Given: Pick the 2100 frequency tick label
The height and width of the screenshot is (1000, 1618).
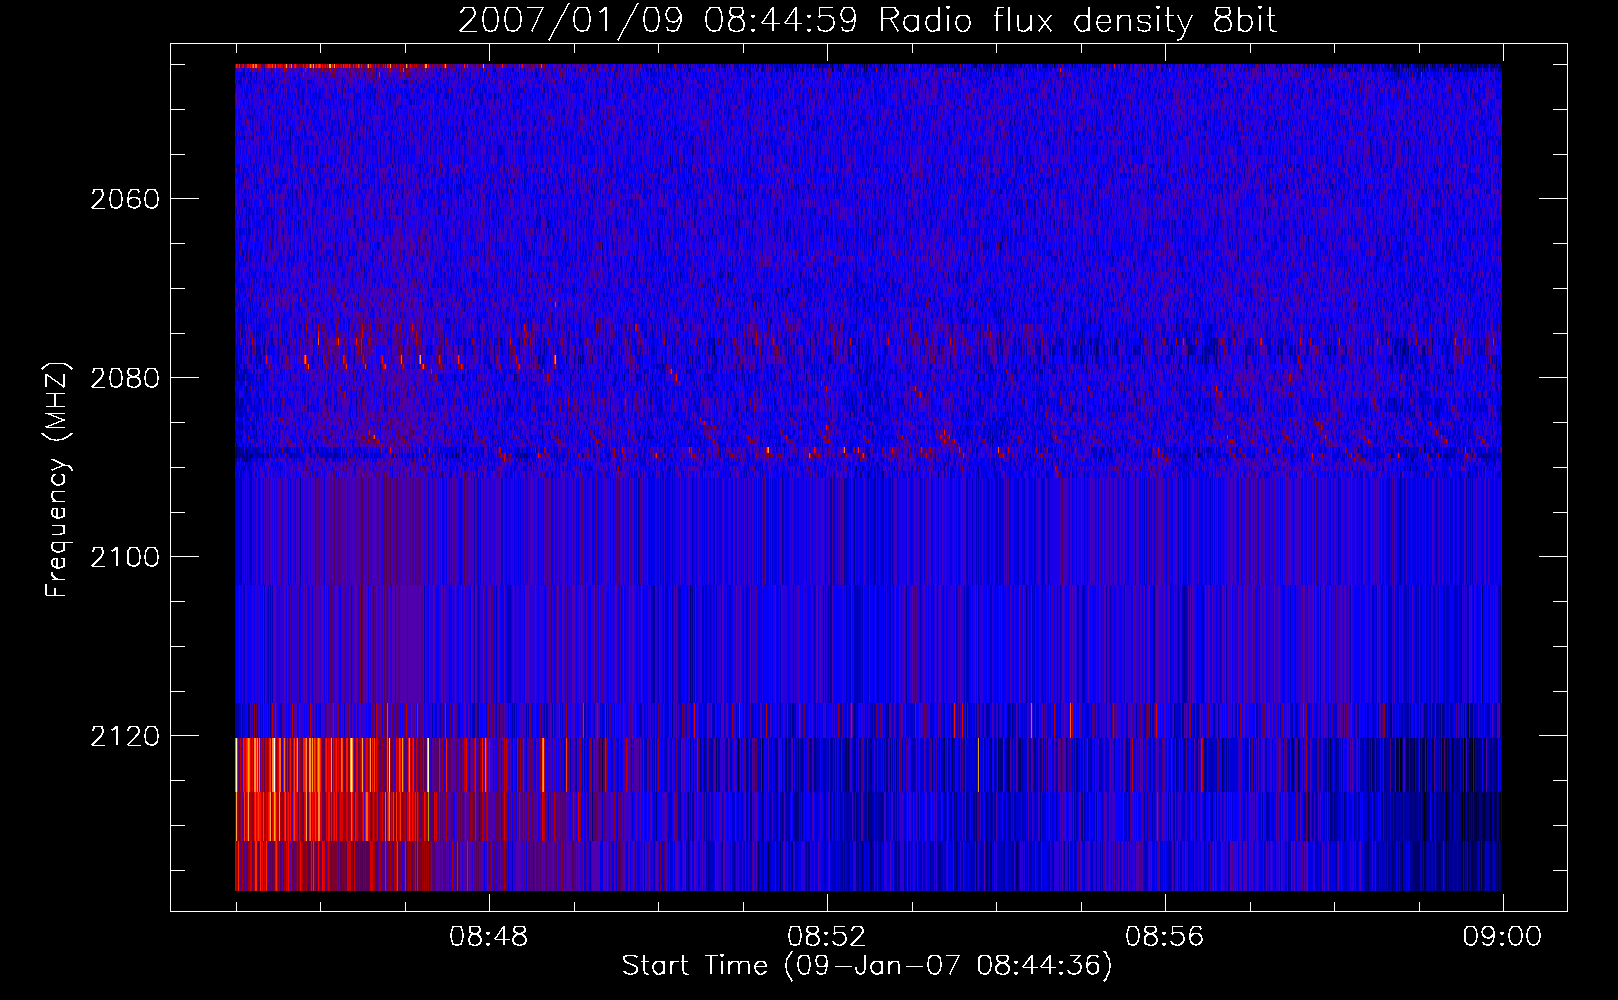Looking at the screenshot, I should tap(125, 557).
